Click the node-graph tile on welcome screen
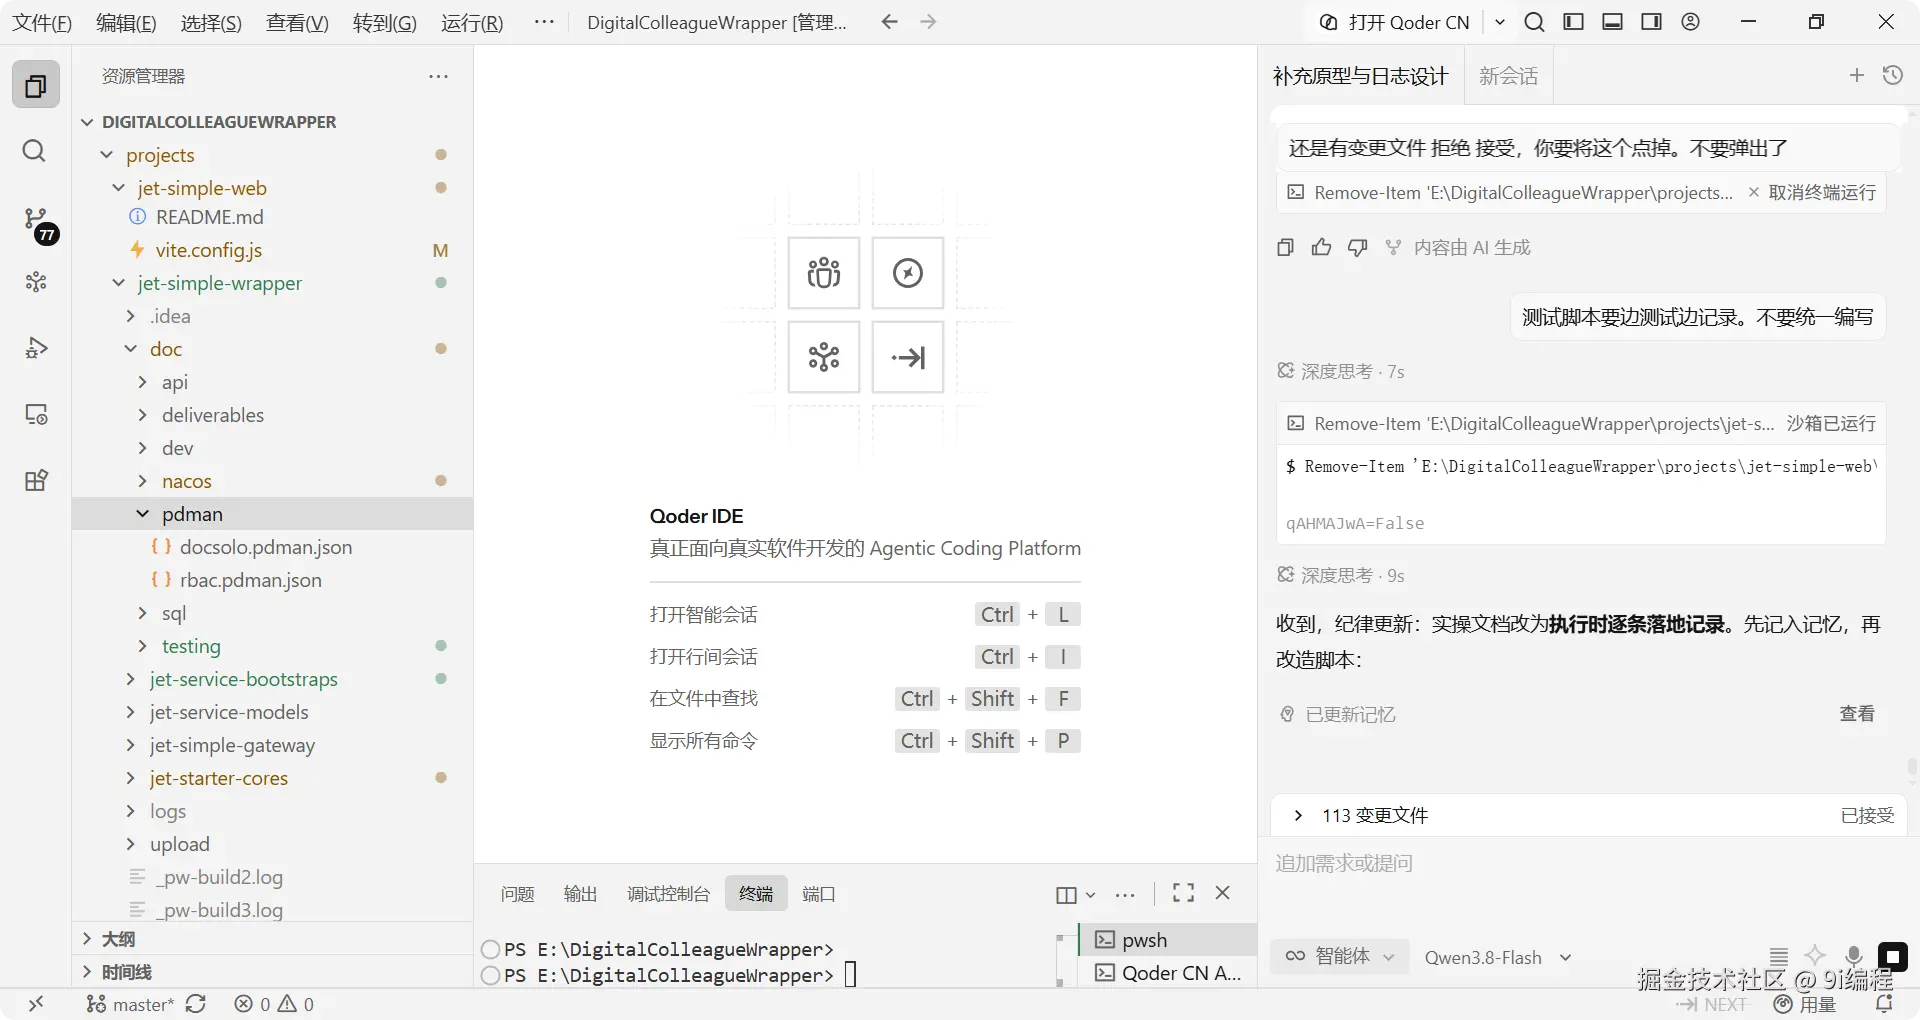This screenshot has width=1920, height=1020. [x=824, y=357]
